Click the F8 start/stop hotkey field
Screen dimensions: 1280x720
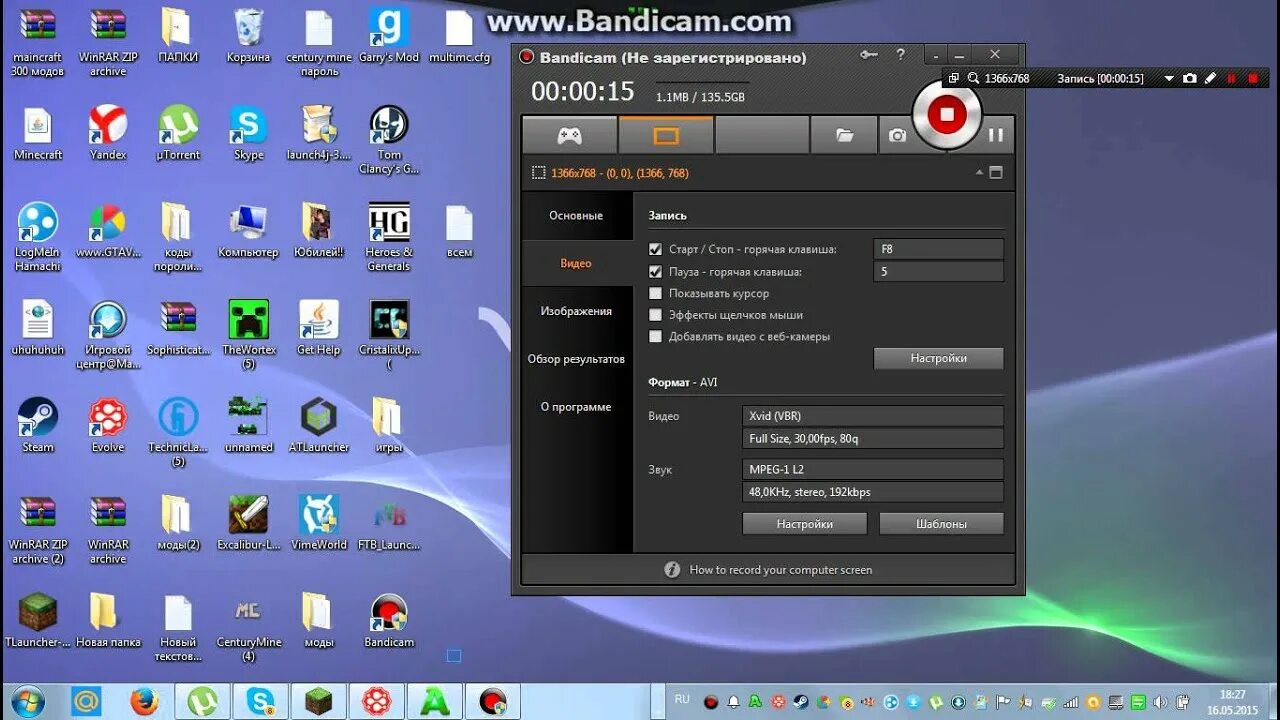pyautogui.click(x=938, y=249)
